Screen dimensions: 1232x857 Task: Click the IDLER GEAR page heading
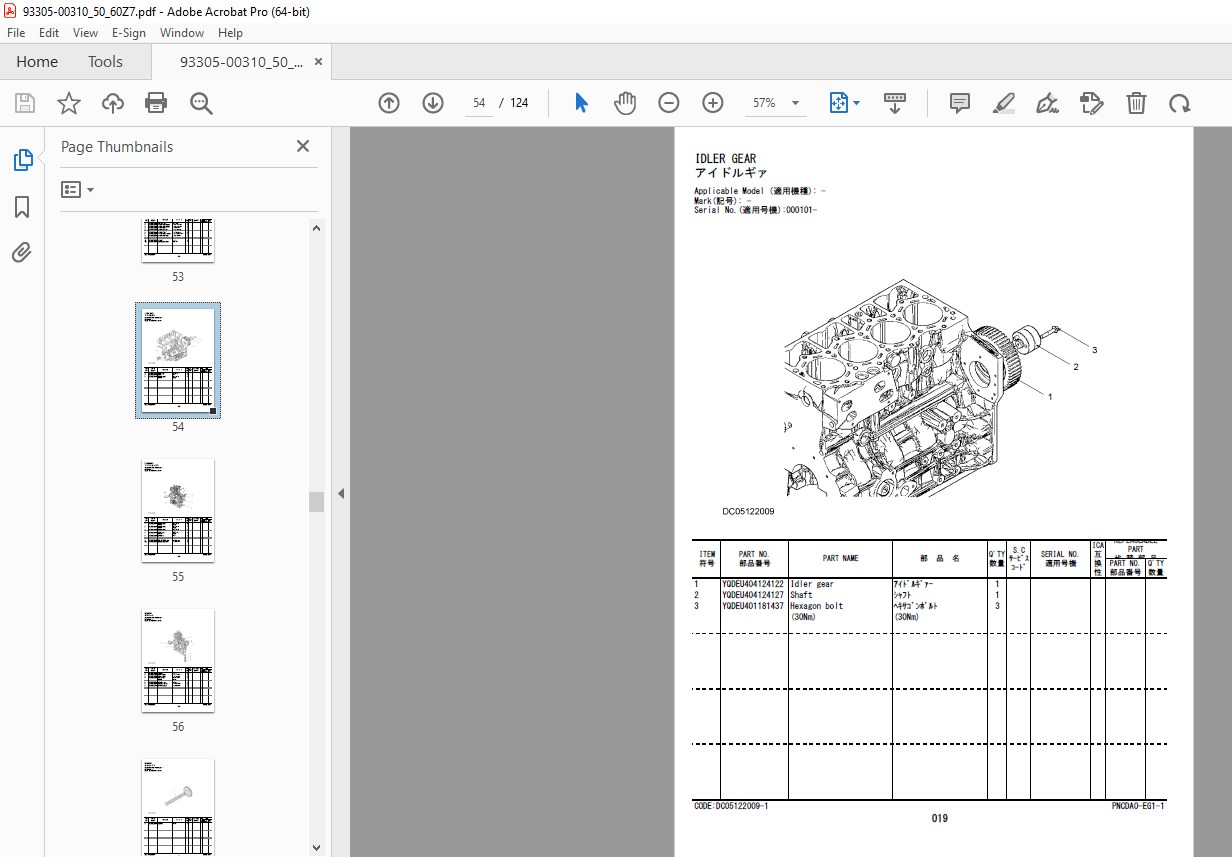[725, 159]
